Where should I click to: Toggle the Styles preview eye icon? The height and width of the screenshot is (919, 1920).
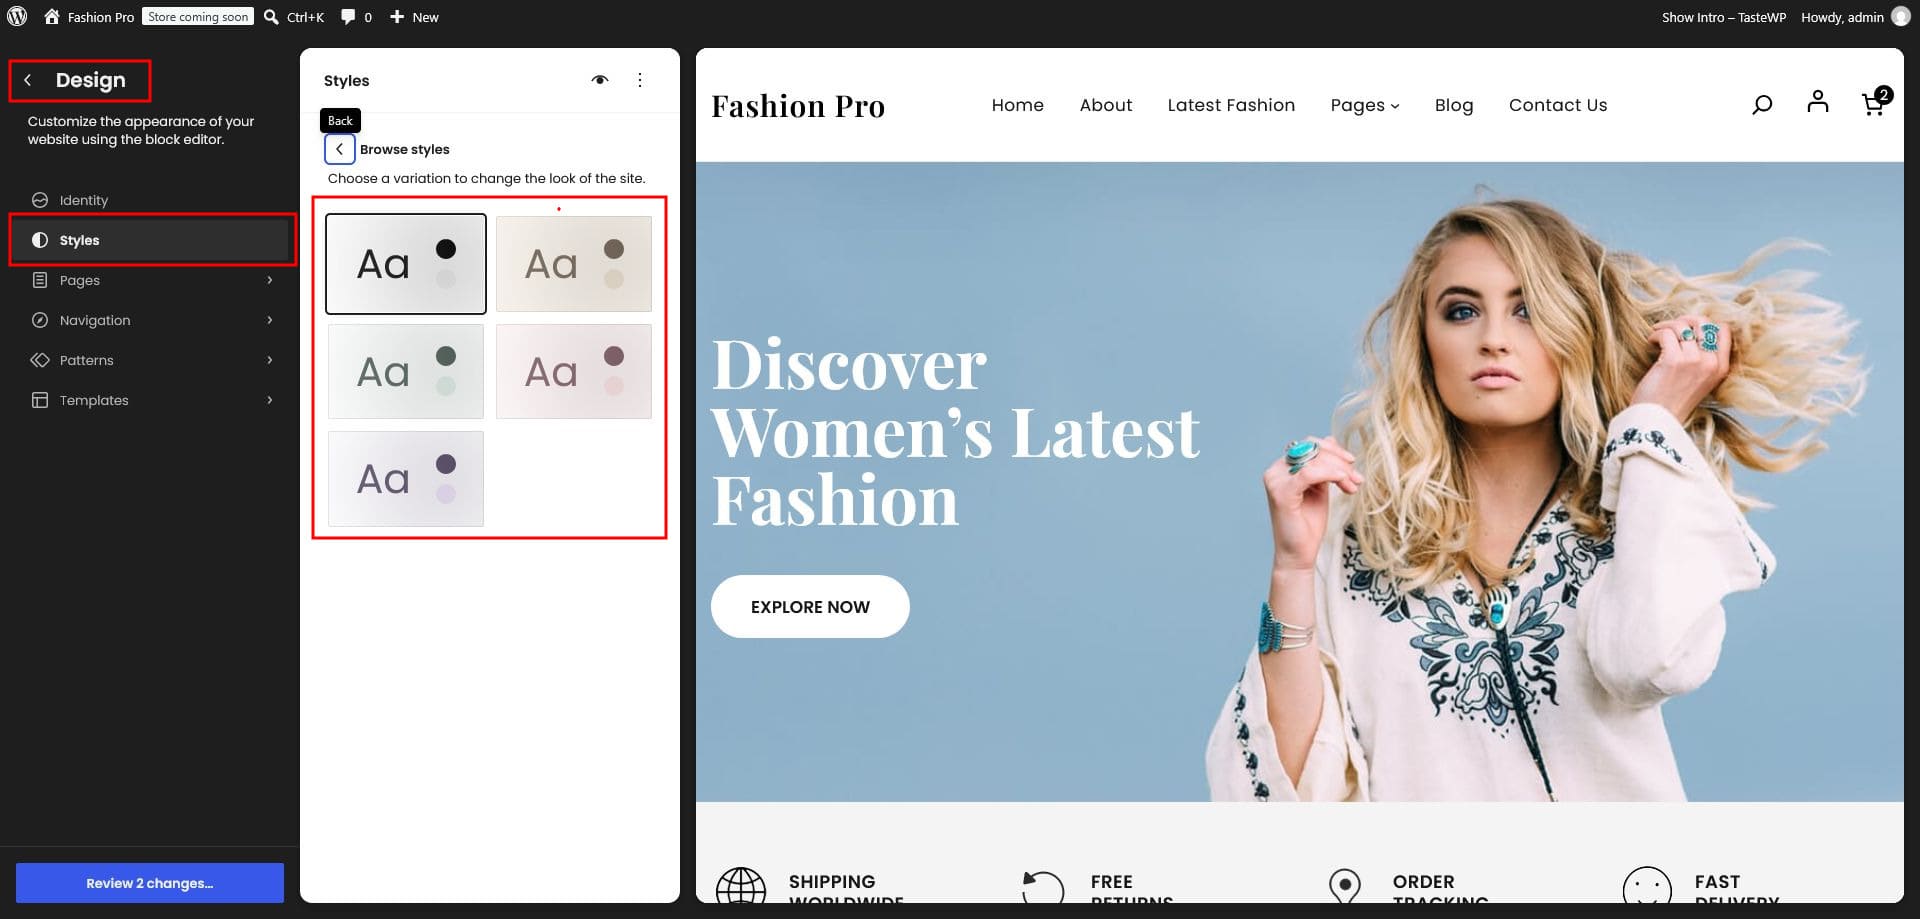pyautogui.click(x=600, y=80)
